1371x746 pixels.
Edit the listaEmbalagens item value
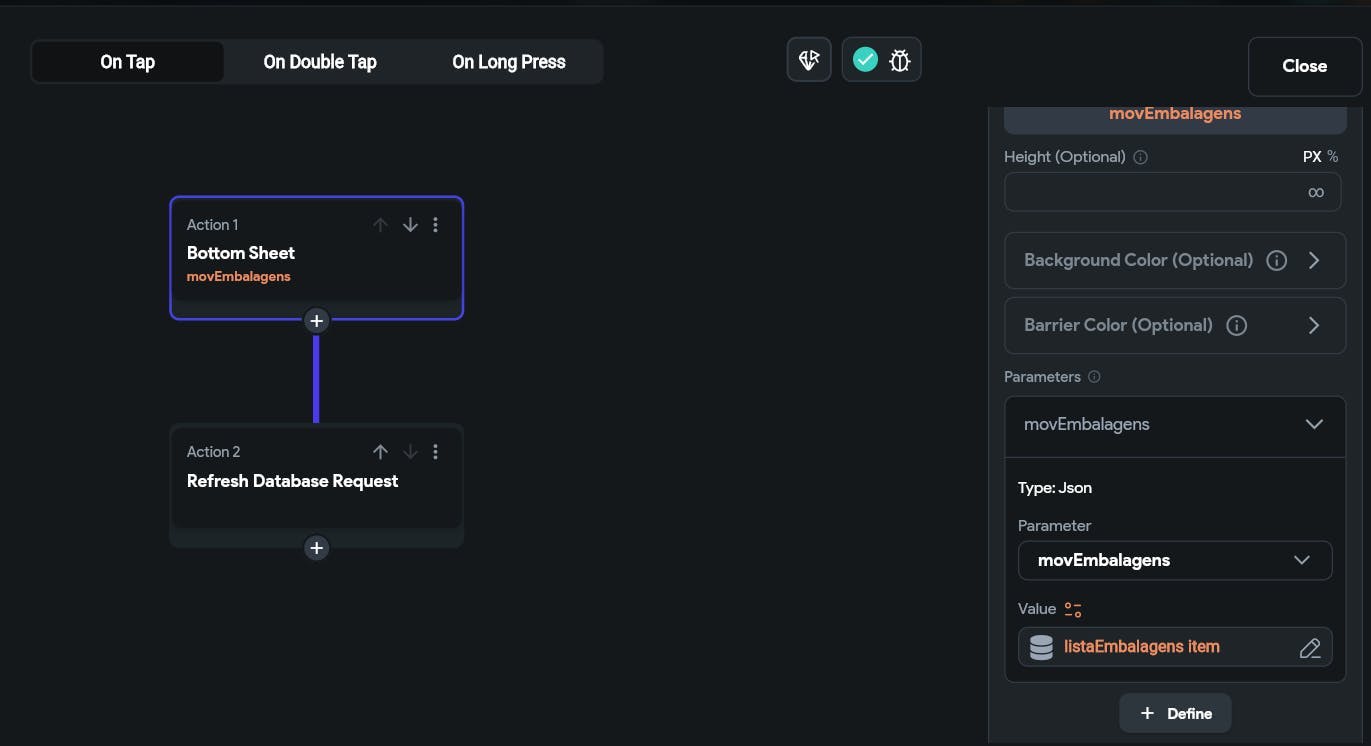[x=1310, y=648]
